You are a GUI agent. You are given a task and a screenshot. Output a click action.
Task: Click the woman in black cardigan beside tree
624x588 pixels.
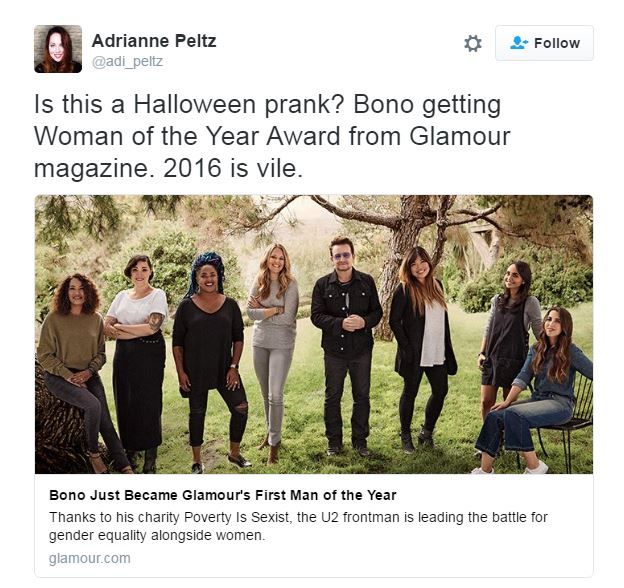[x=422, y=349]
